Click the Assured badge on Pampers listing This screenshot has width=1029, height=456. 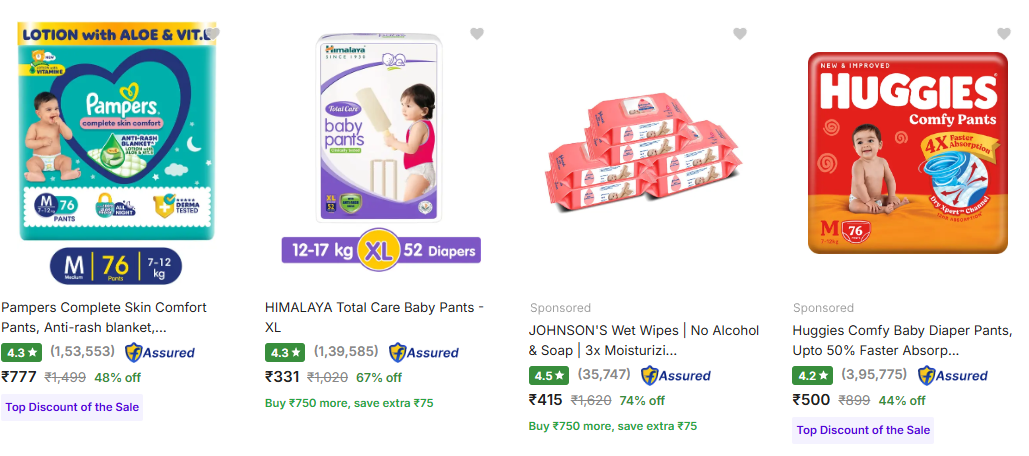pyautogui.click(x=160, y=353)
